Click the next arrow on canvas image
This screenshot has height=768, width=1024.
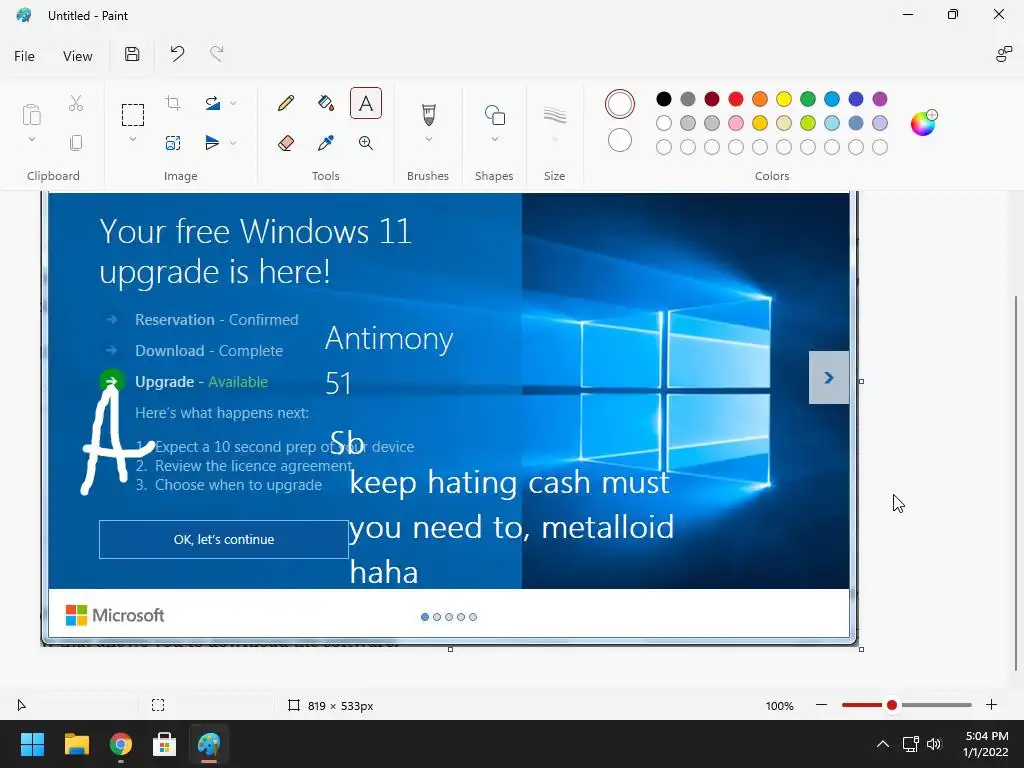[829, 377]
